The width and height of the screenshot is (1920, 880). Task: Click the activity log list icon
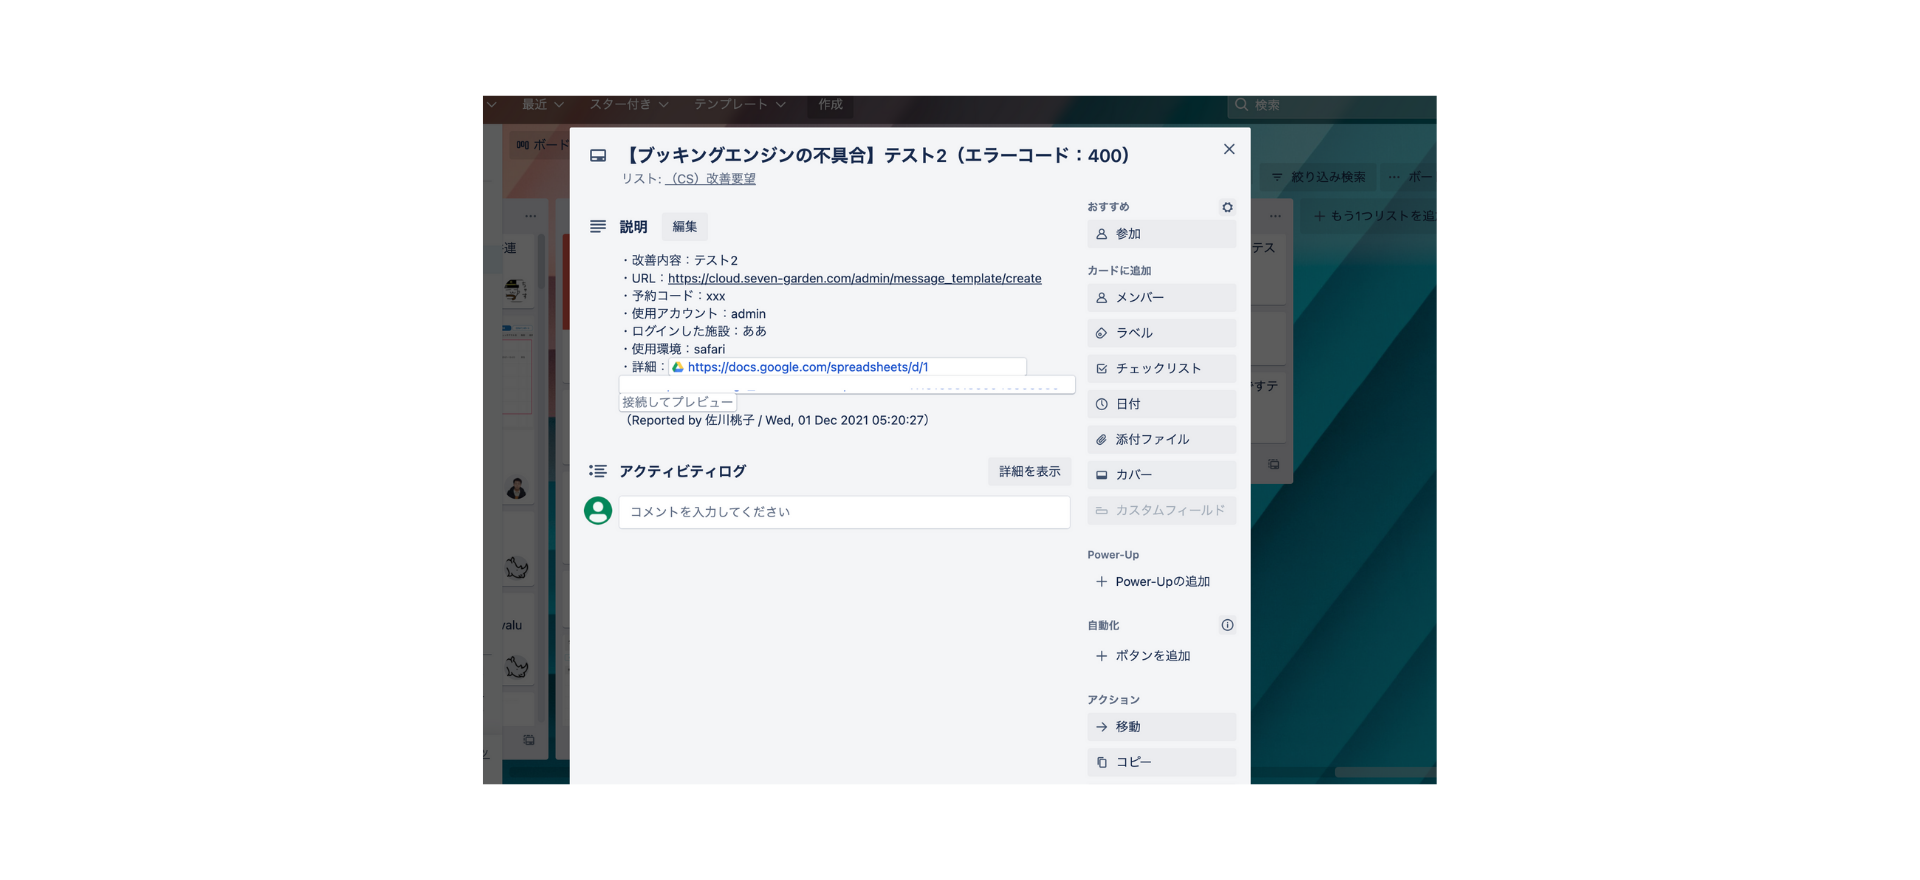pyautogui.click(x=598, y=471)
